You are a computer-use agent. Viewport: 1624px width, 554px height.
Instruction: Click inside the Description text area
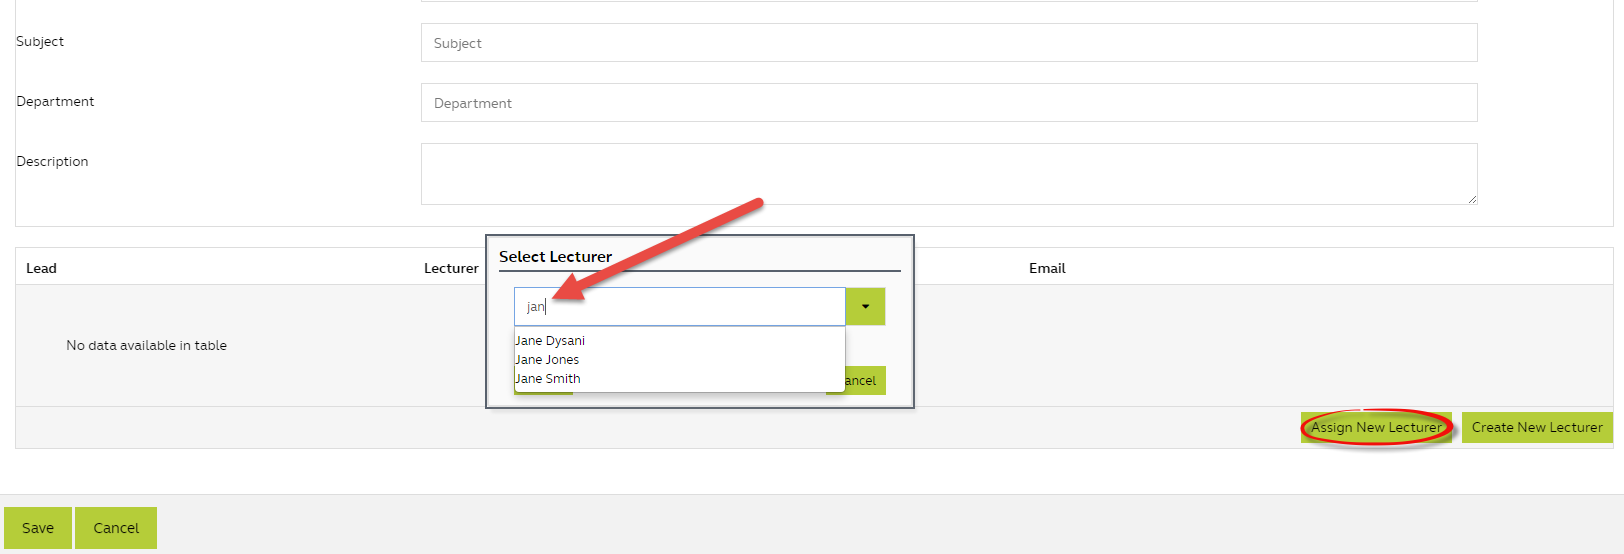(948, 174)
